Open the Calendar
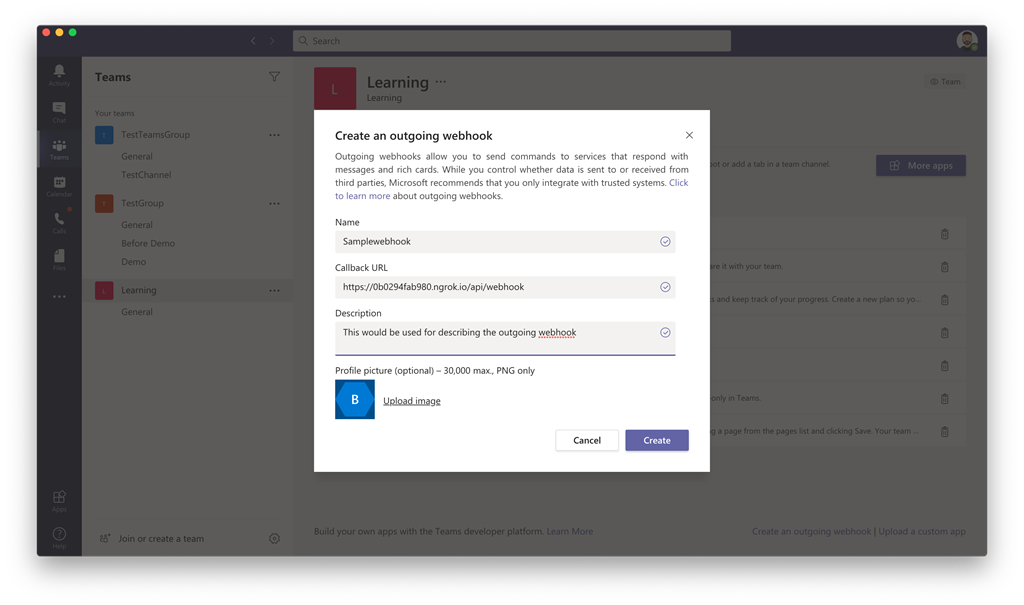The image size is (1024, 605). (x=59, y=185)
